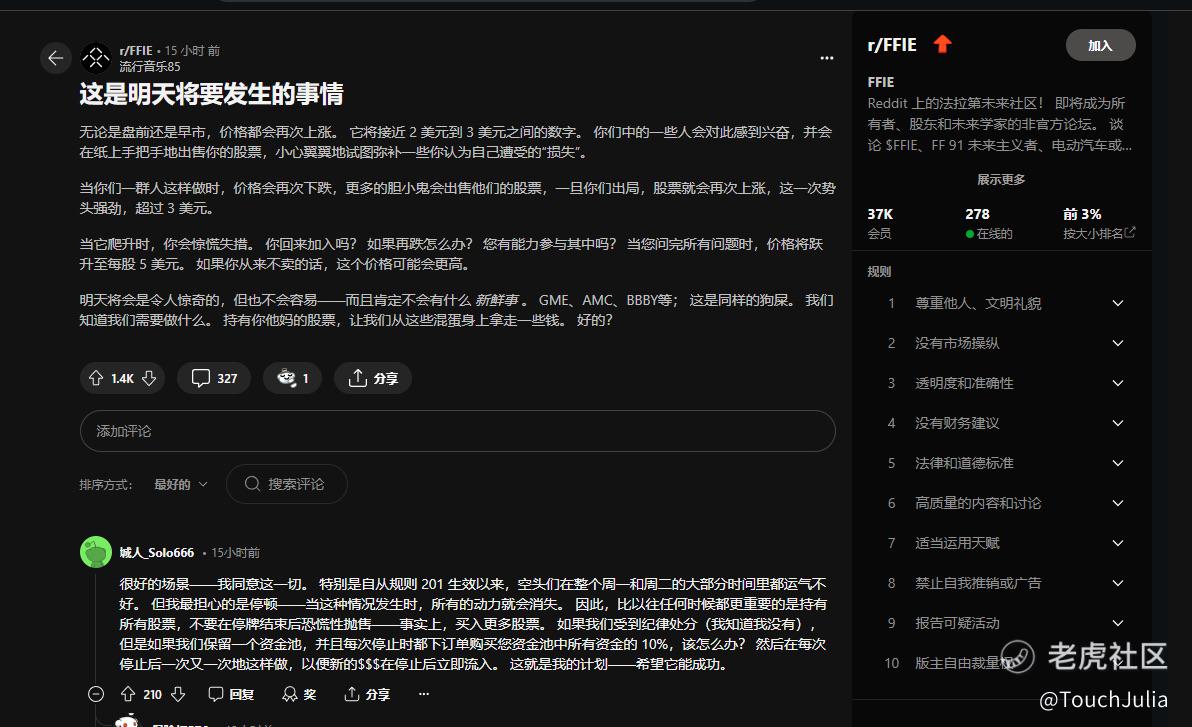Open the post's three-dot options menu
Viewport: 1192px width, 727px height.
(826, 58)
